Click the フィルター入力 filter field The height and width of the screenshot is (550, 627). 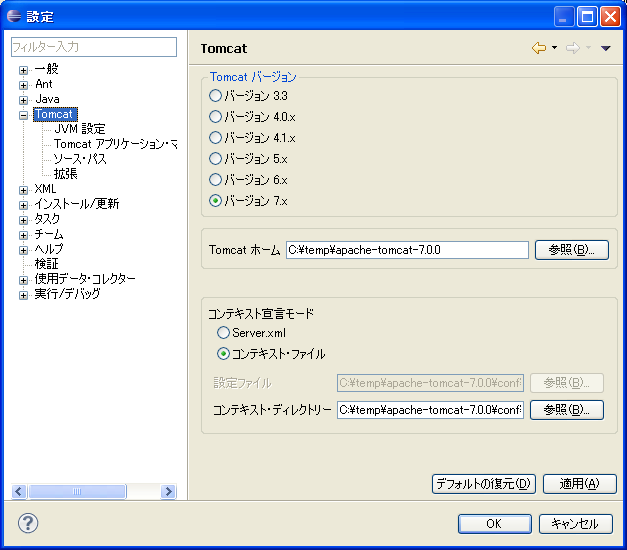click(94, 47)
